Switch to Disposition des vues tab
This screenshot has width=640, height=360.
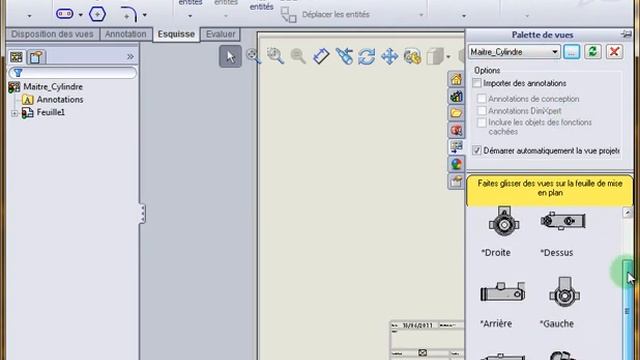pyautogui.click(x=52, y=34)
